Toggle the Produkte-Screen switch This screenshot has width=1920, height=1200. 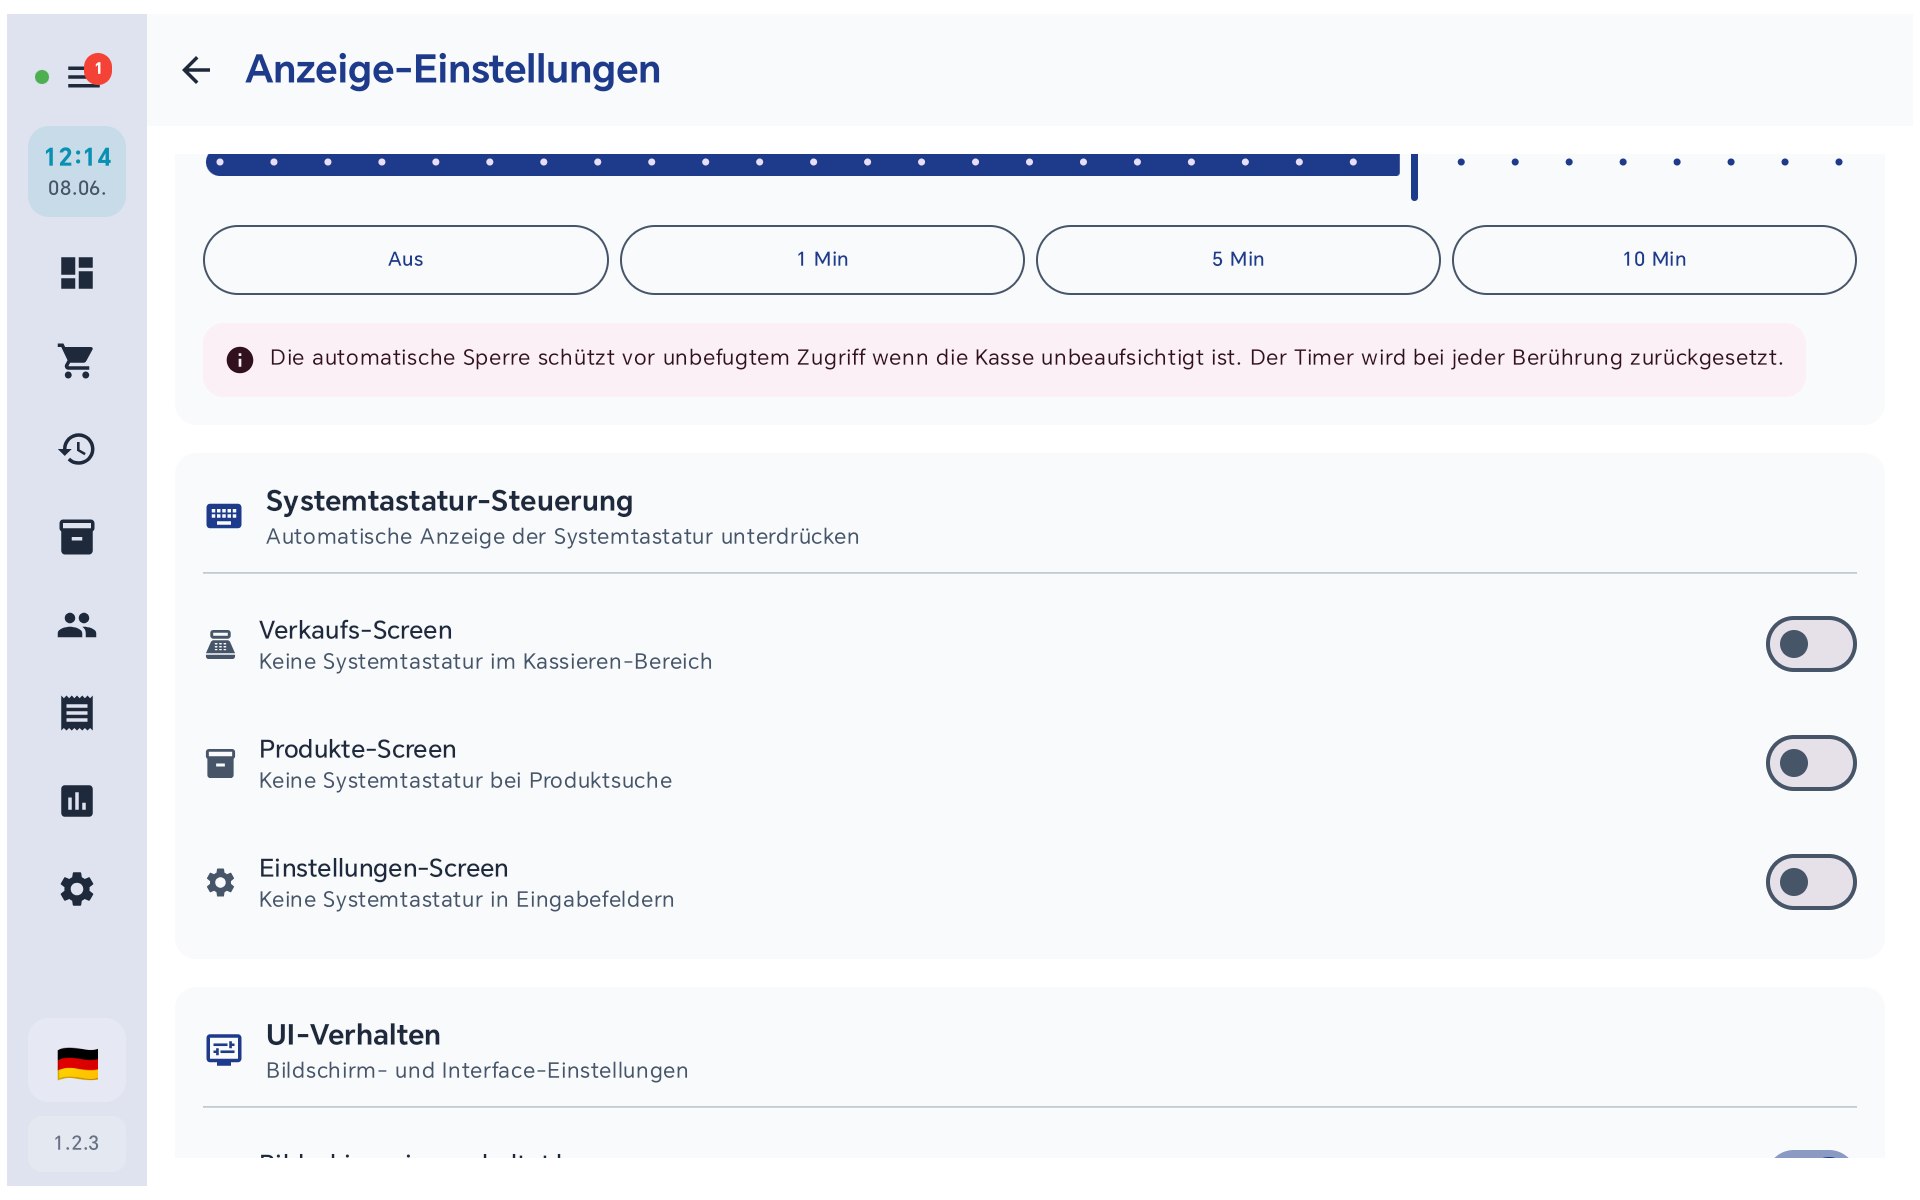point(1811,763)
